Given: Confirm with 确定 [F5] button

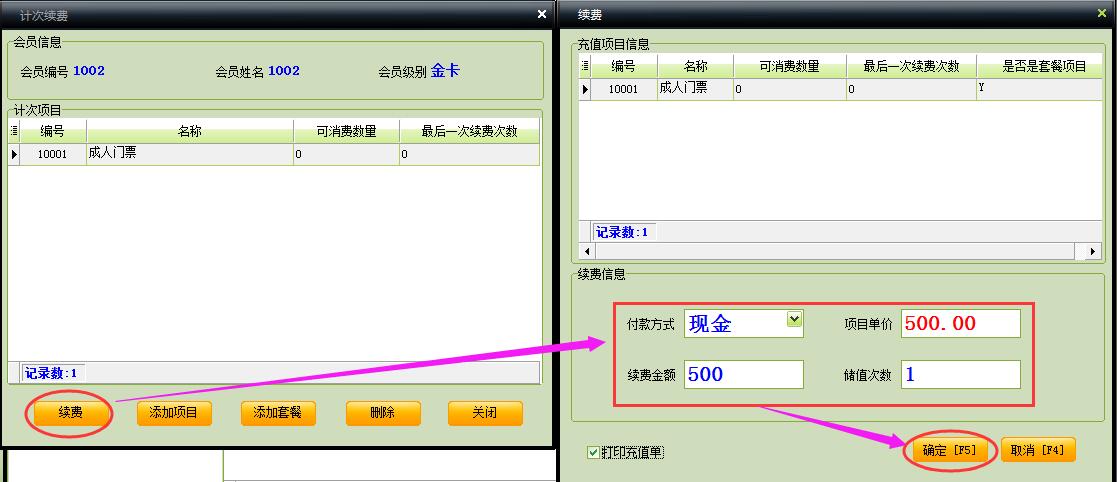Looking at the screenshot, I should 950,450.
